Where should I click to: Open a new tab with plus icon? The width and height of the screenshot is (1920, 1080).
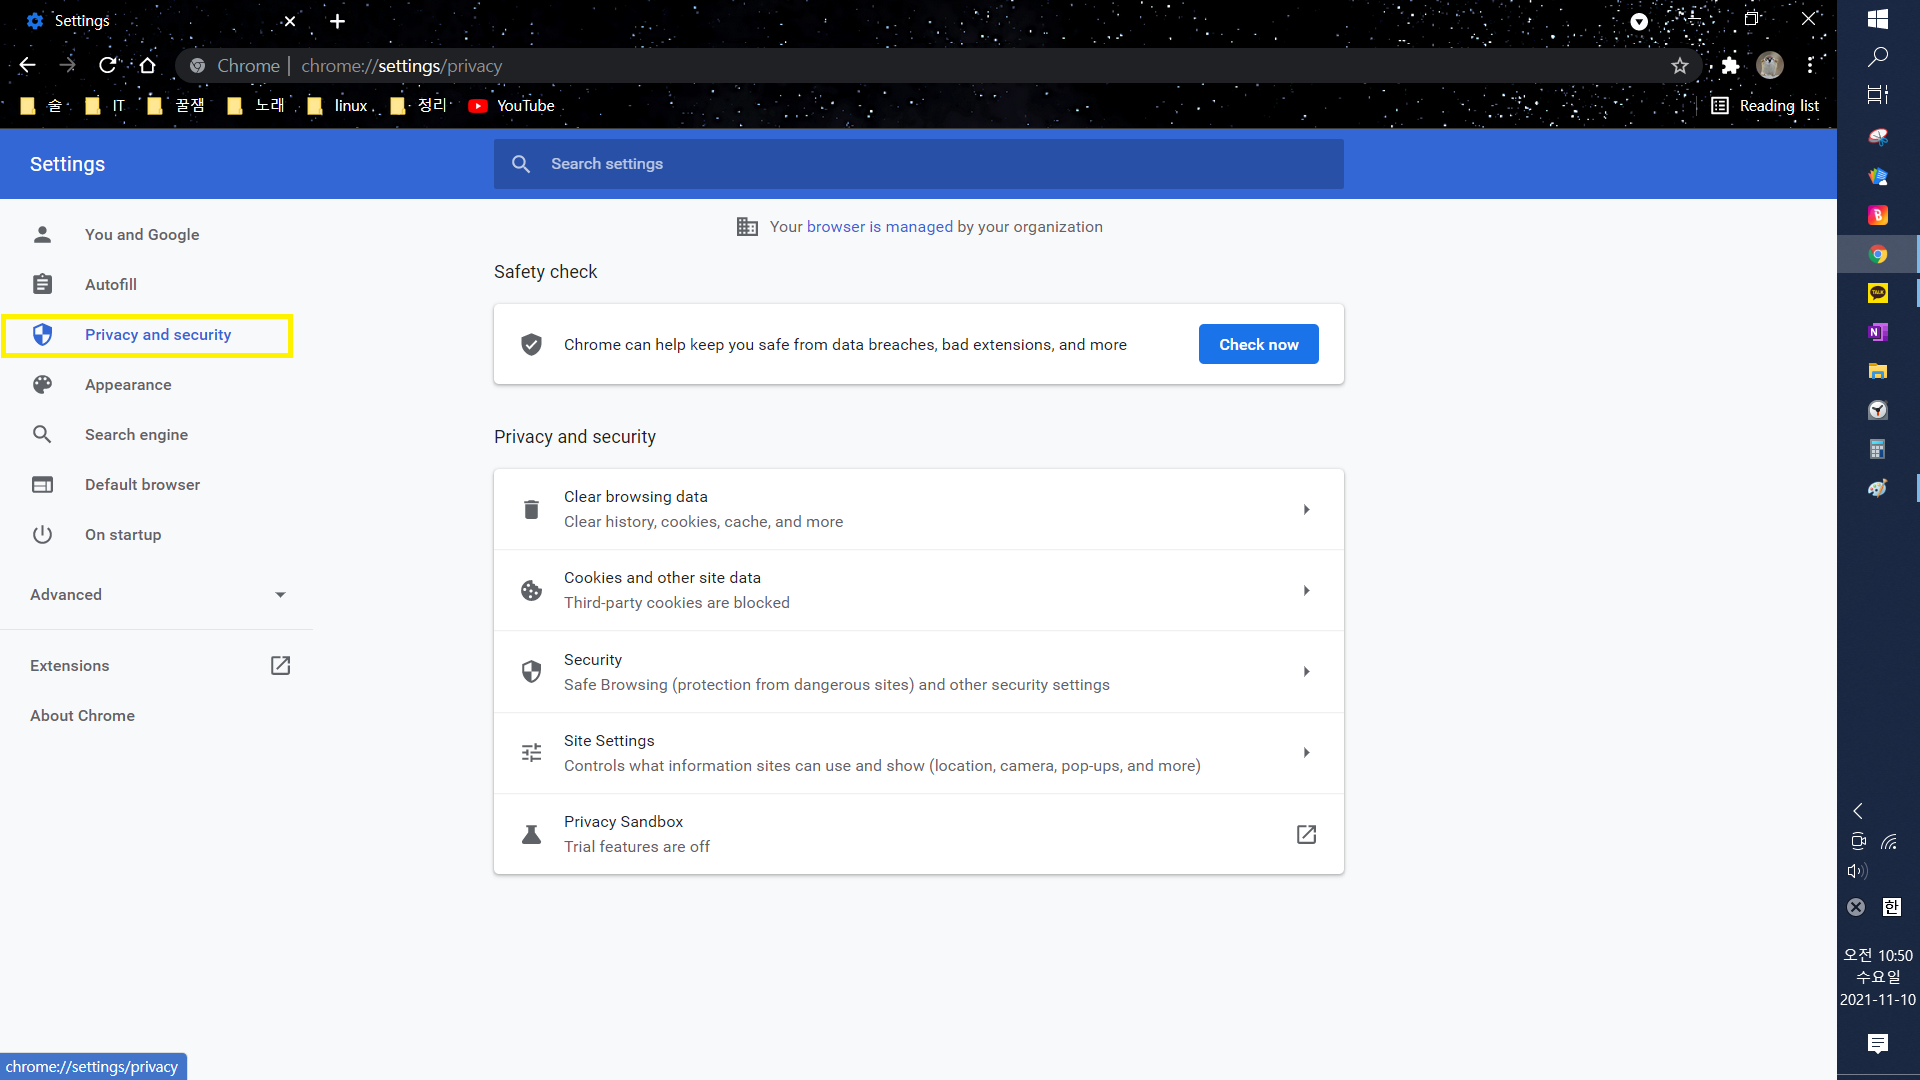[x=337, y=21]
